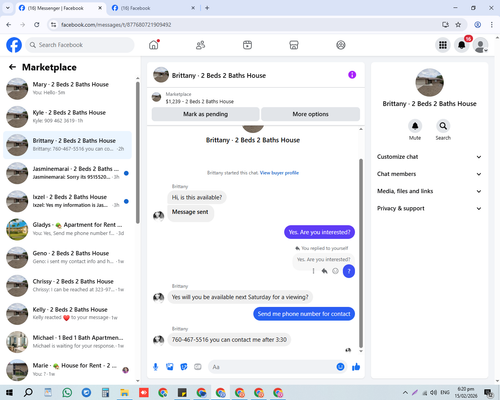This screenshot has width=500, height=400.
Task: Click the Mark as pending button
Action: coord(205,114)
